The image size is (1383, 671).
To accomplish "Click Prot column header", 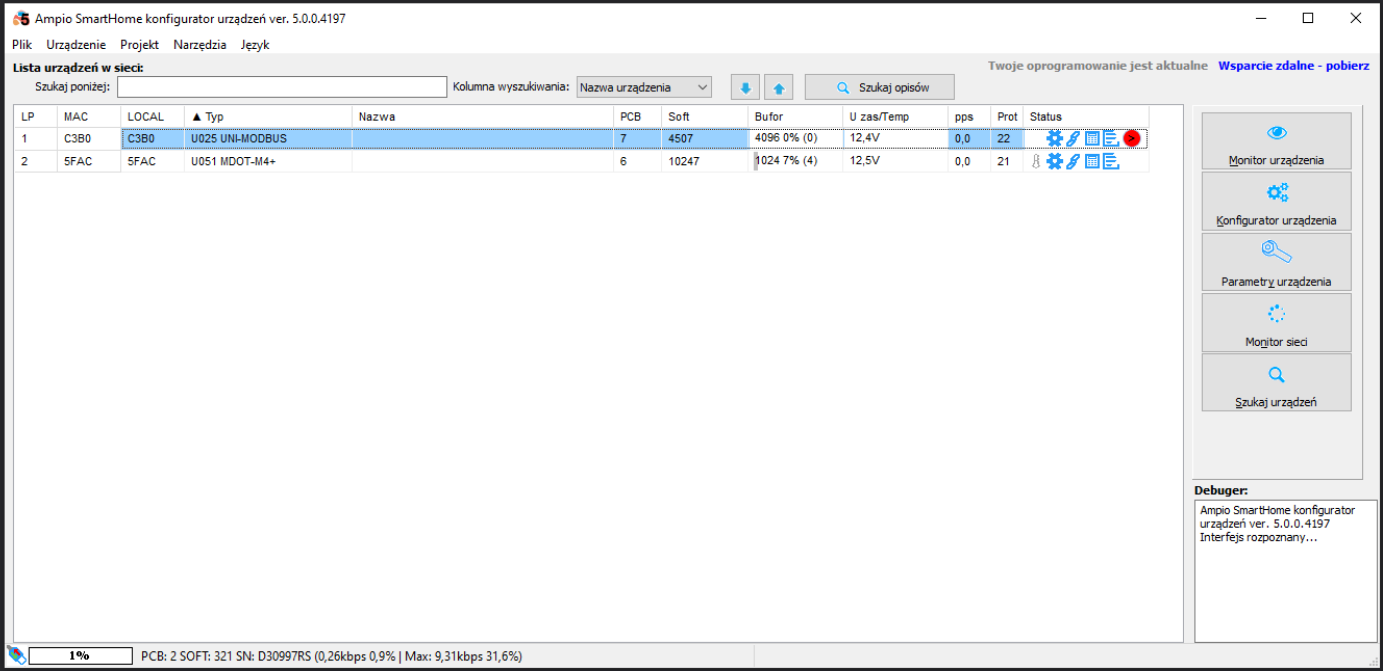I will (x=1008, y=117).
